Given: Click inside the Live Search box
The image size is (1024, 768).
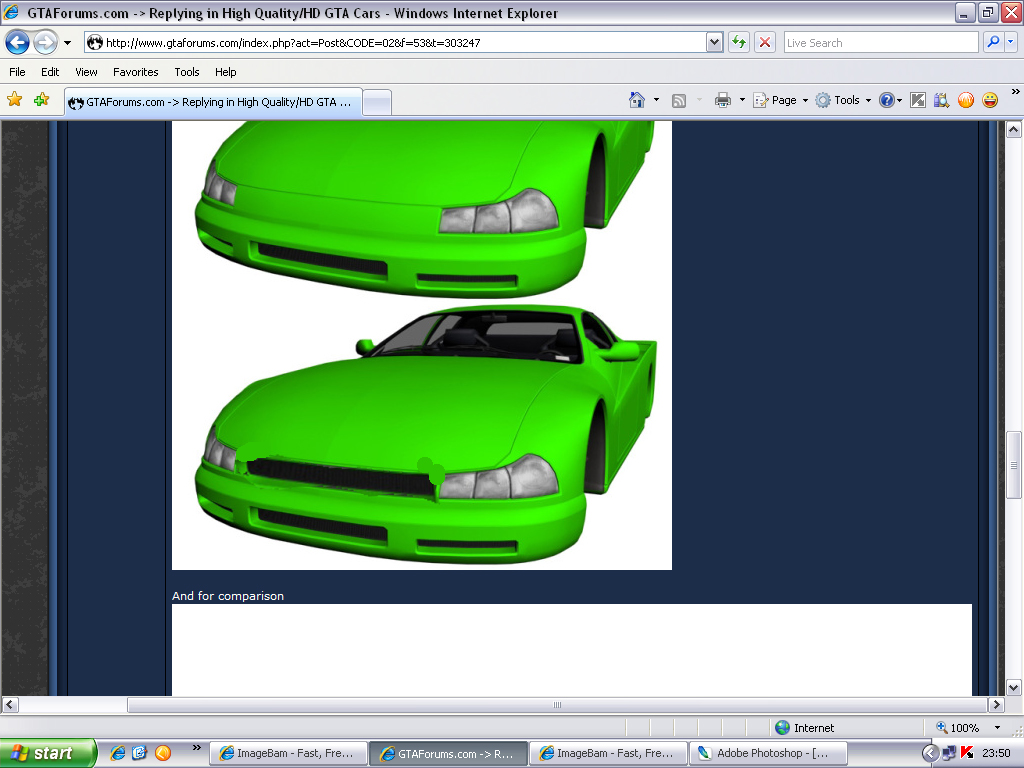Looking at the screenshot, I should click(x=880, y=43).
